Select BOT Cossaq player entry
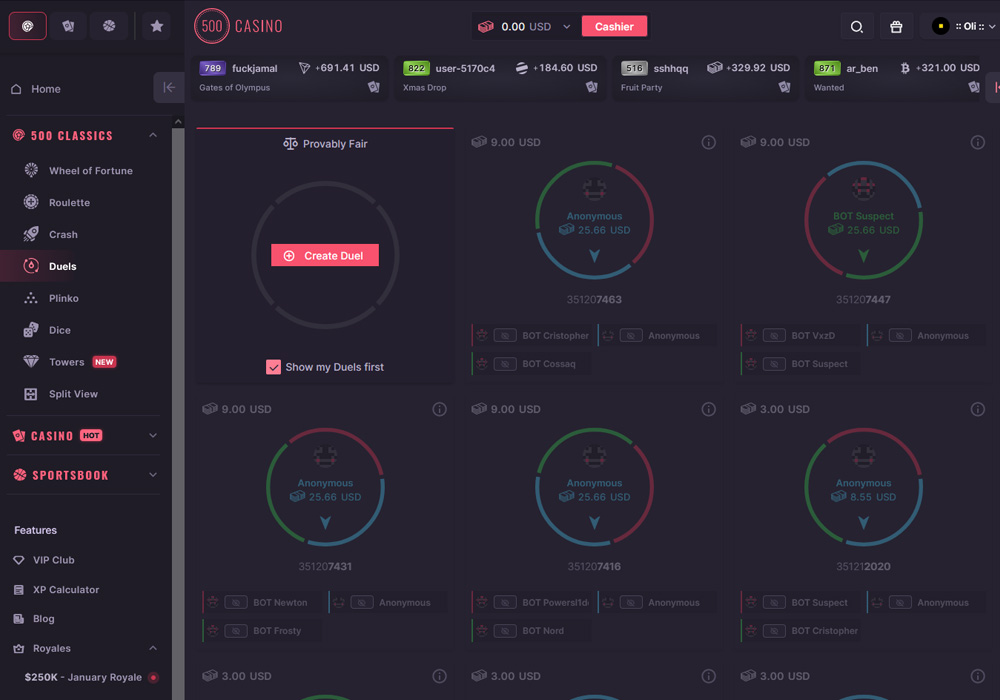The height and width of the screenshot is (700, 1000). click(531, 363)
